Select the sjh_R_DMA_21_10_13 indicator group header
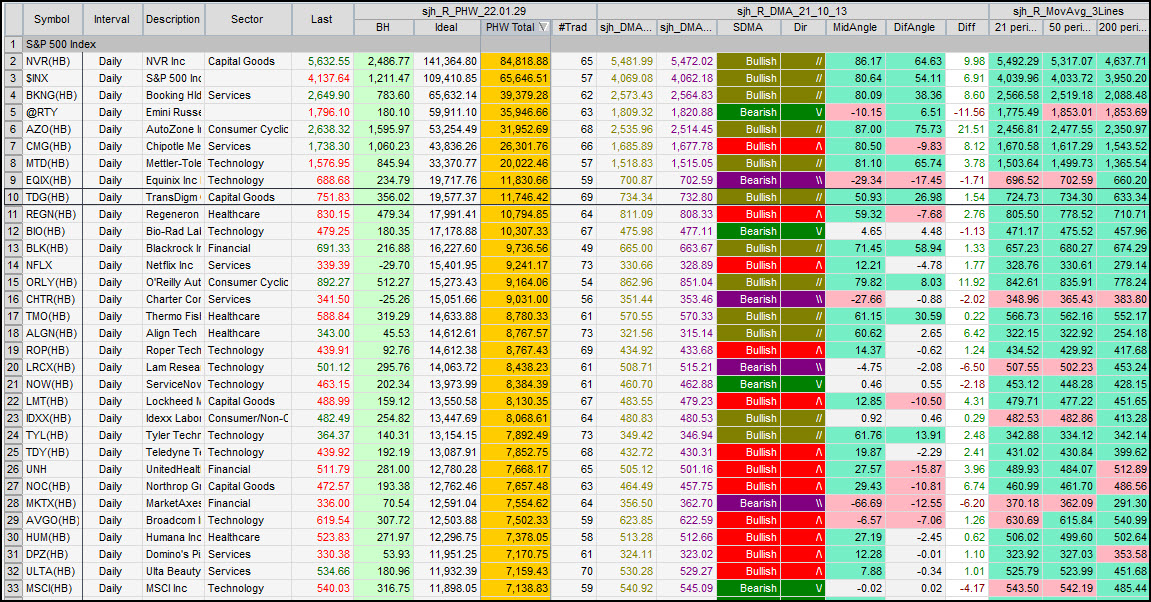Viewport: 1151px width, 602px height. pyautogui.click(x=792, y=11)
